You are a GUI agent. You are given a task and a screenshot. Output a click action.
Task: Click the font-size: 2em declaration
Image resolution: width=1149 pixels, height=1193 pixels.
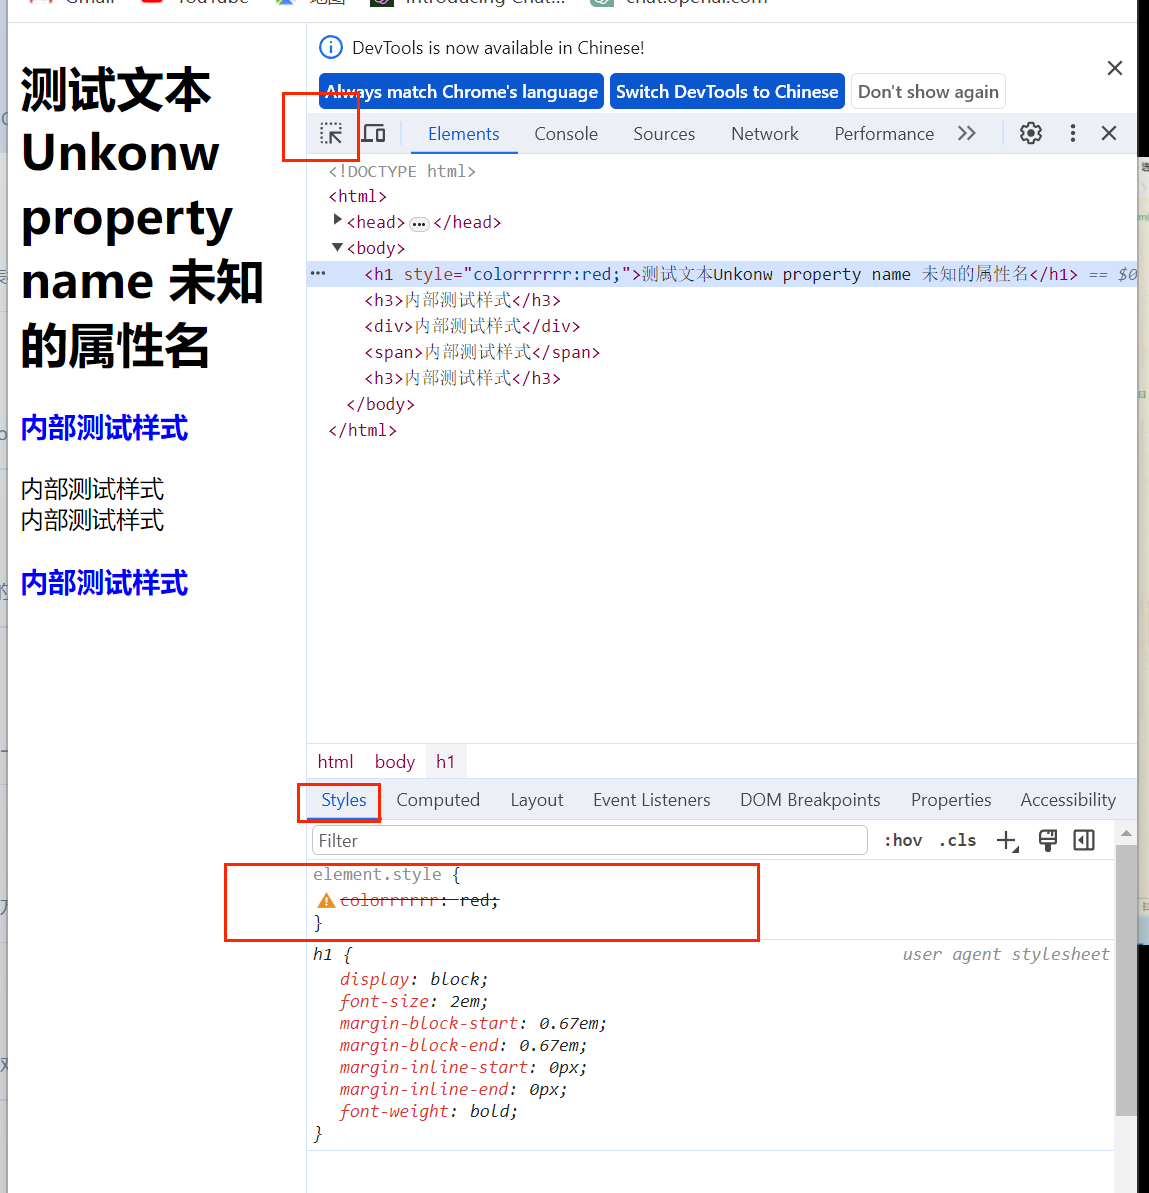413,1001
